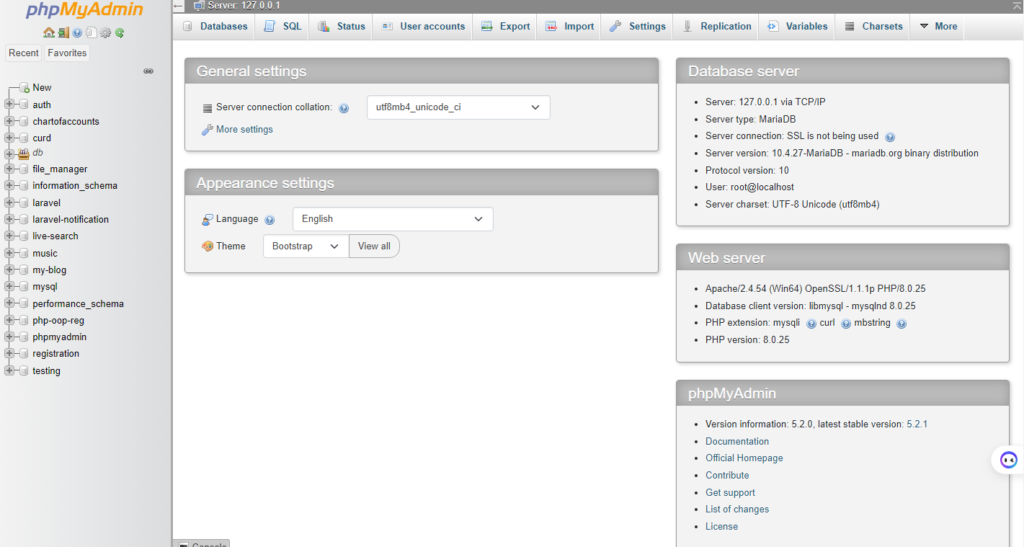Open the Theme dropdown showing Bootstrap
The image size is (1024, 547).
tap(306, 246)
